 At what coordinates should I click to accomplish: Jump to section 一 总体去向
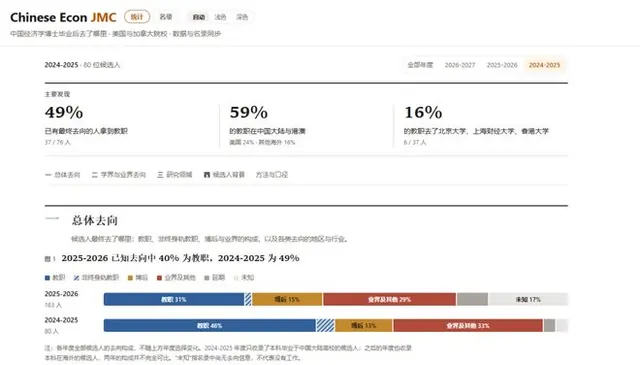(62, 175)
